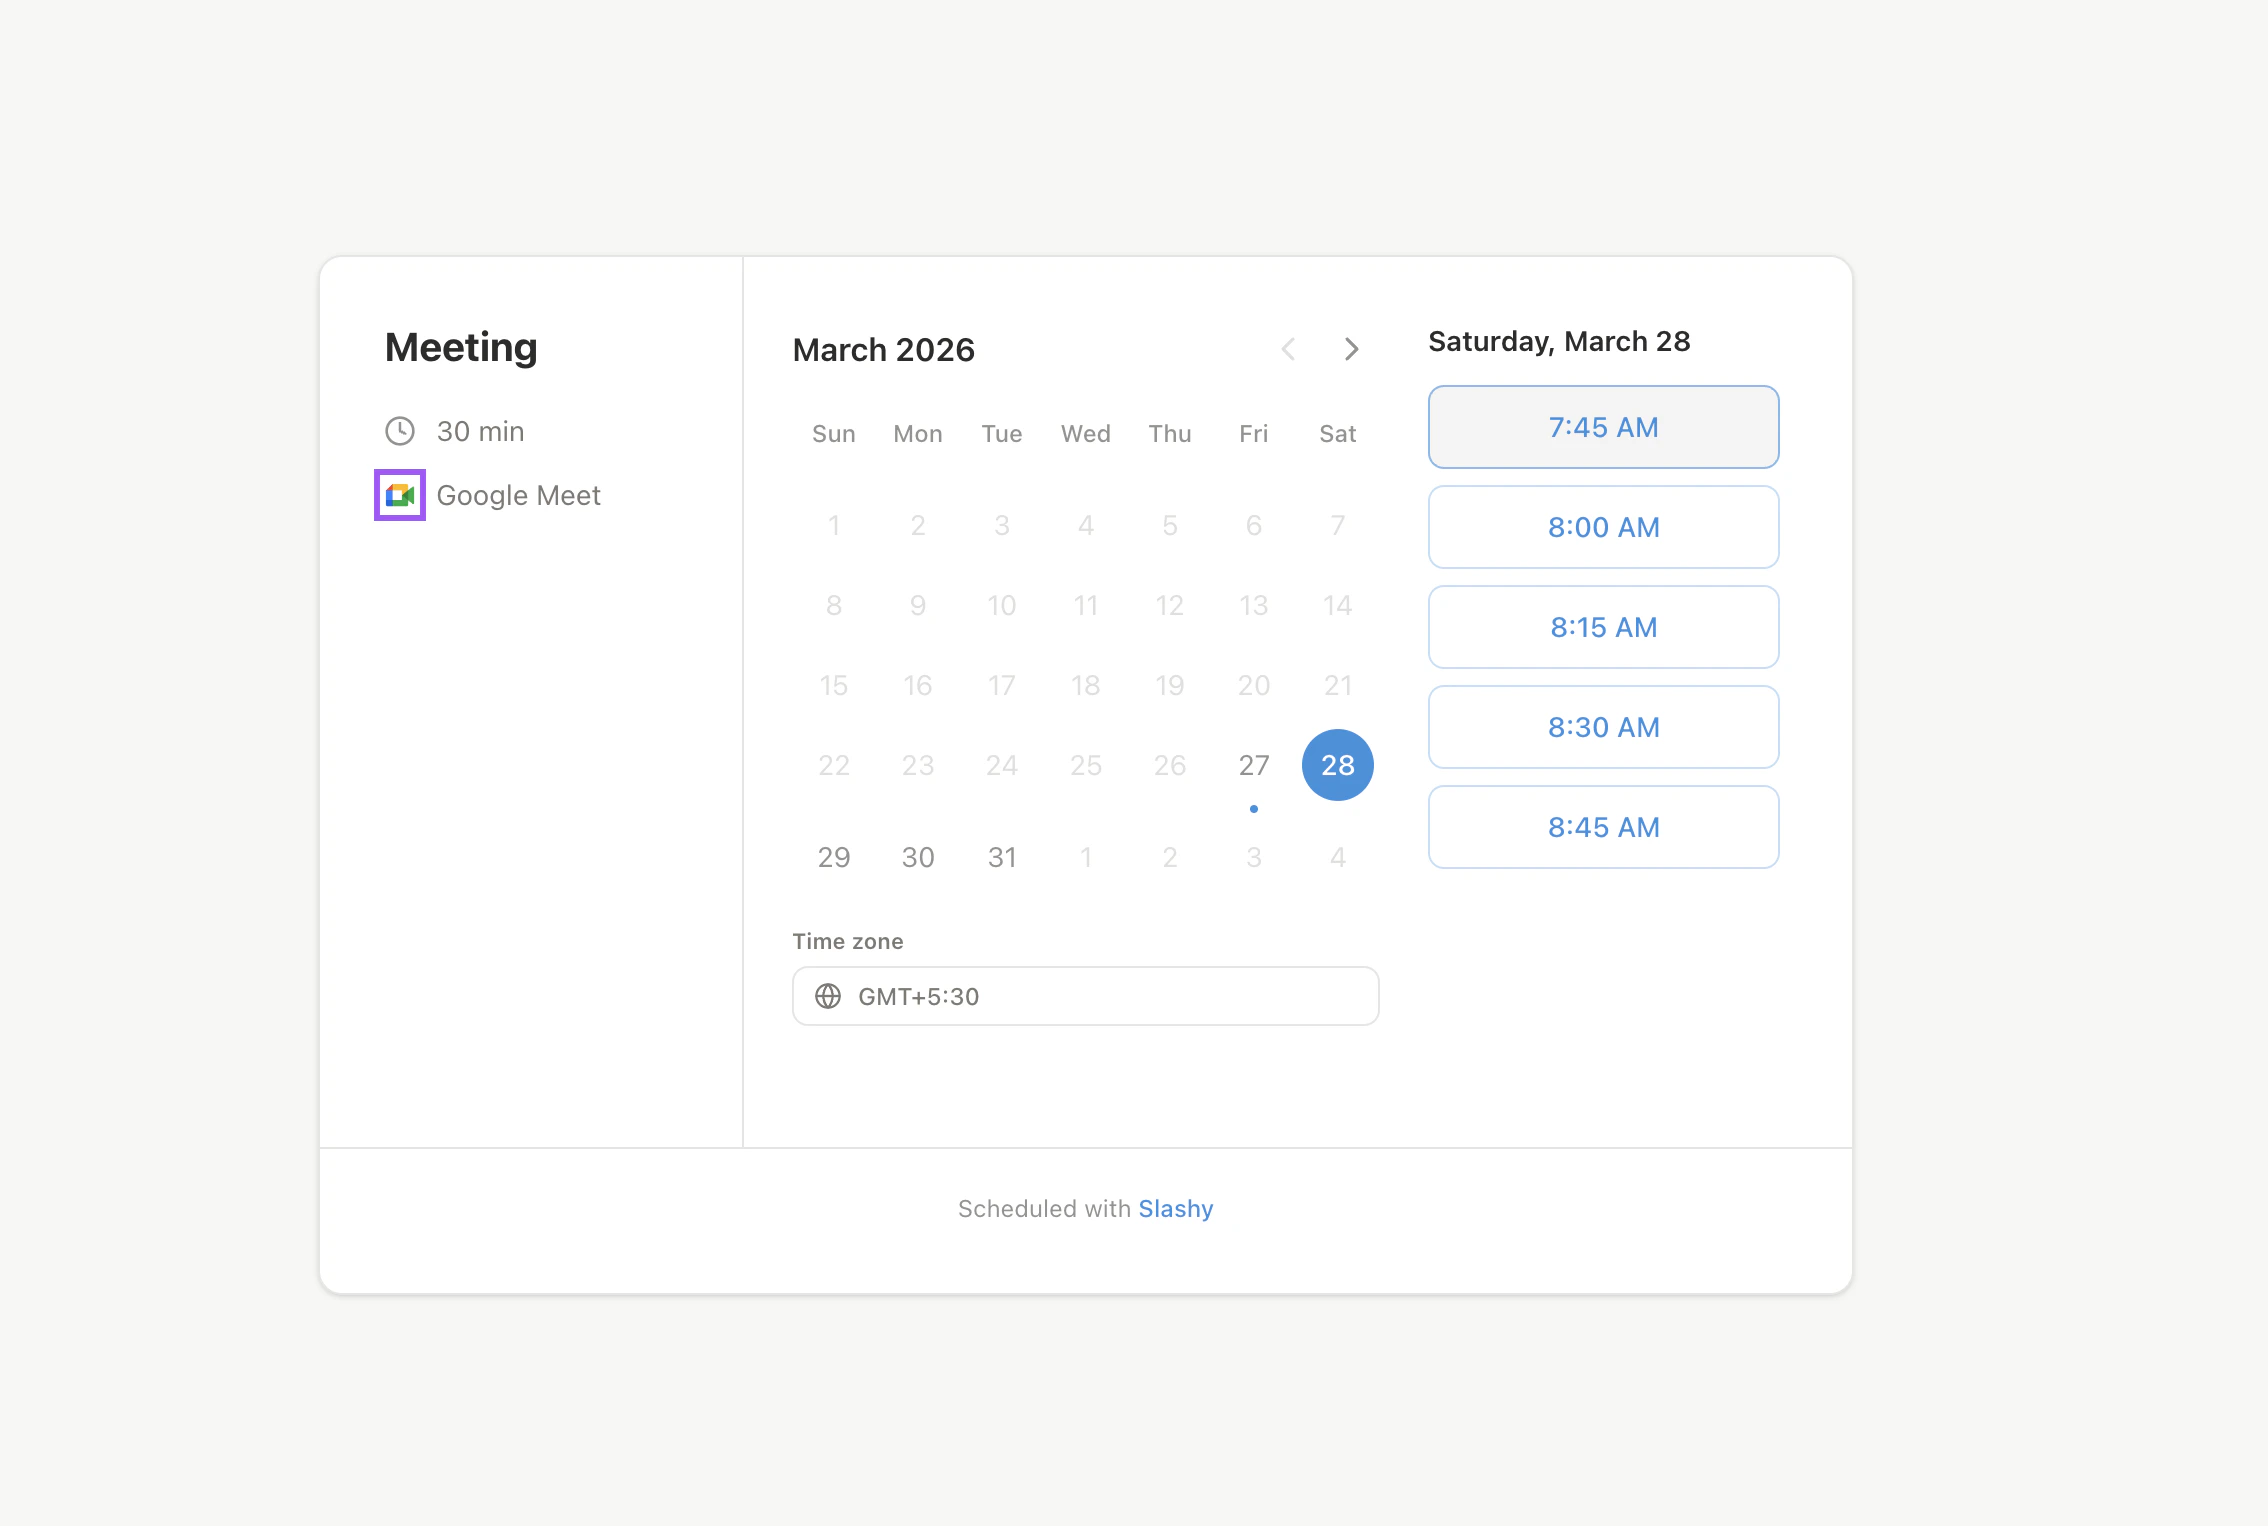The width and height of the screenshot is (2268, 1526).
Task: Navigate back a month using the chevron
Action: pyautogui.click(x=1288, y=349)
